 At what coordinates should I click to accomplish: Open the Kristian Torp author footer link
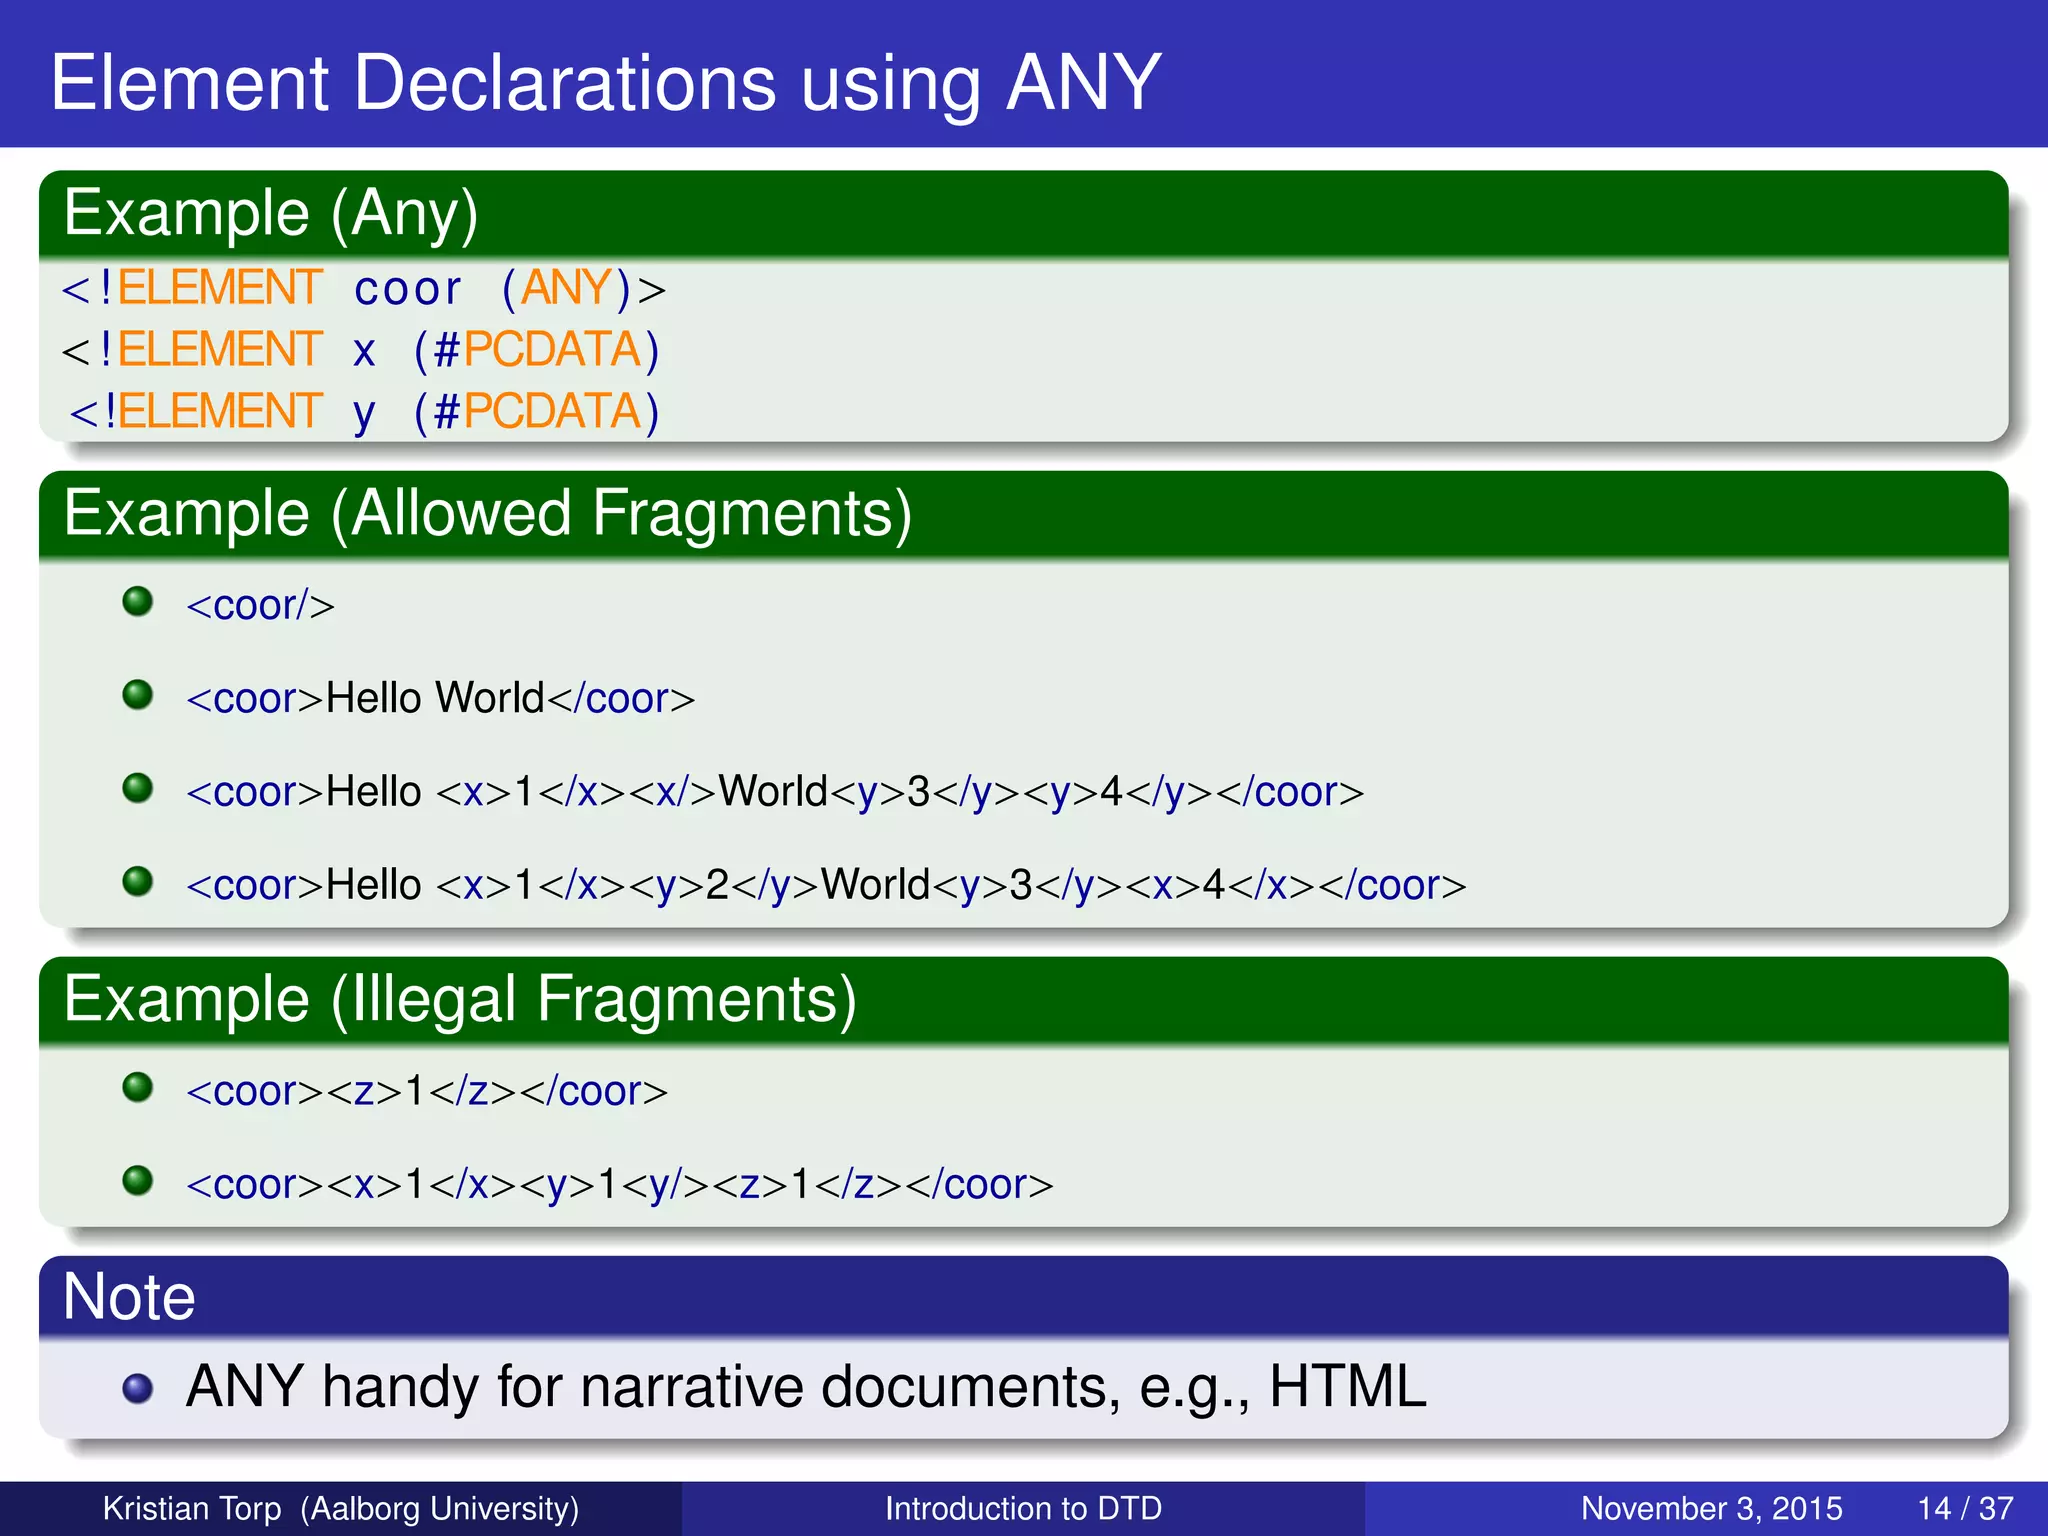341,1508
